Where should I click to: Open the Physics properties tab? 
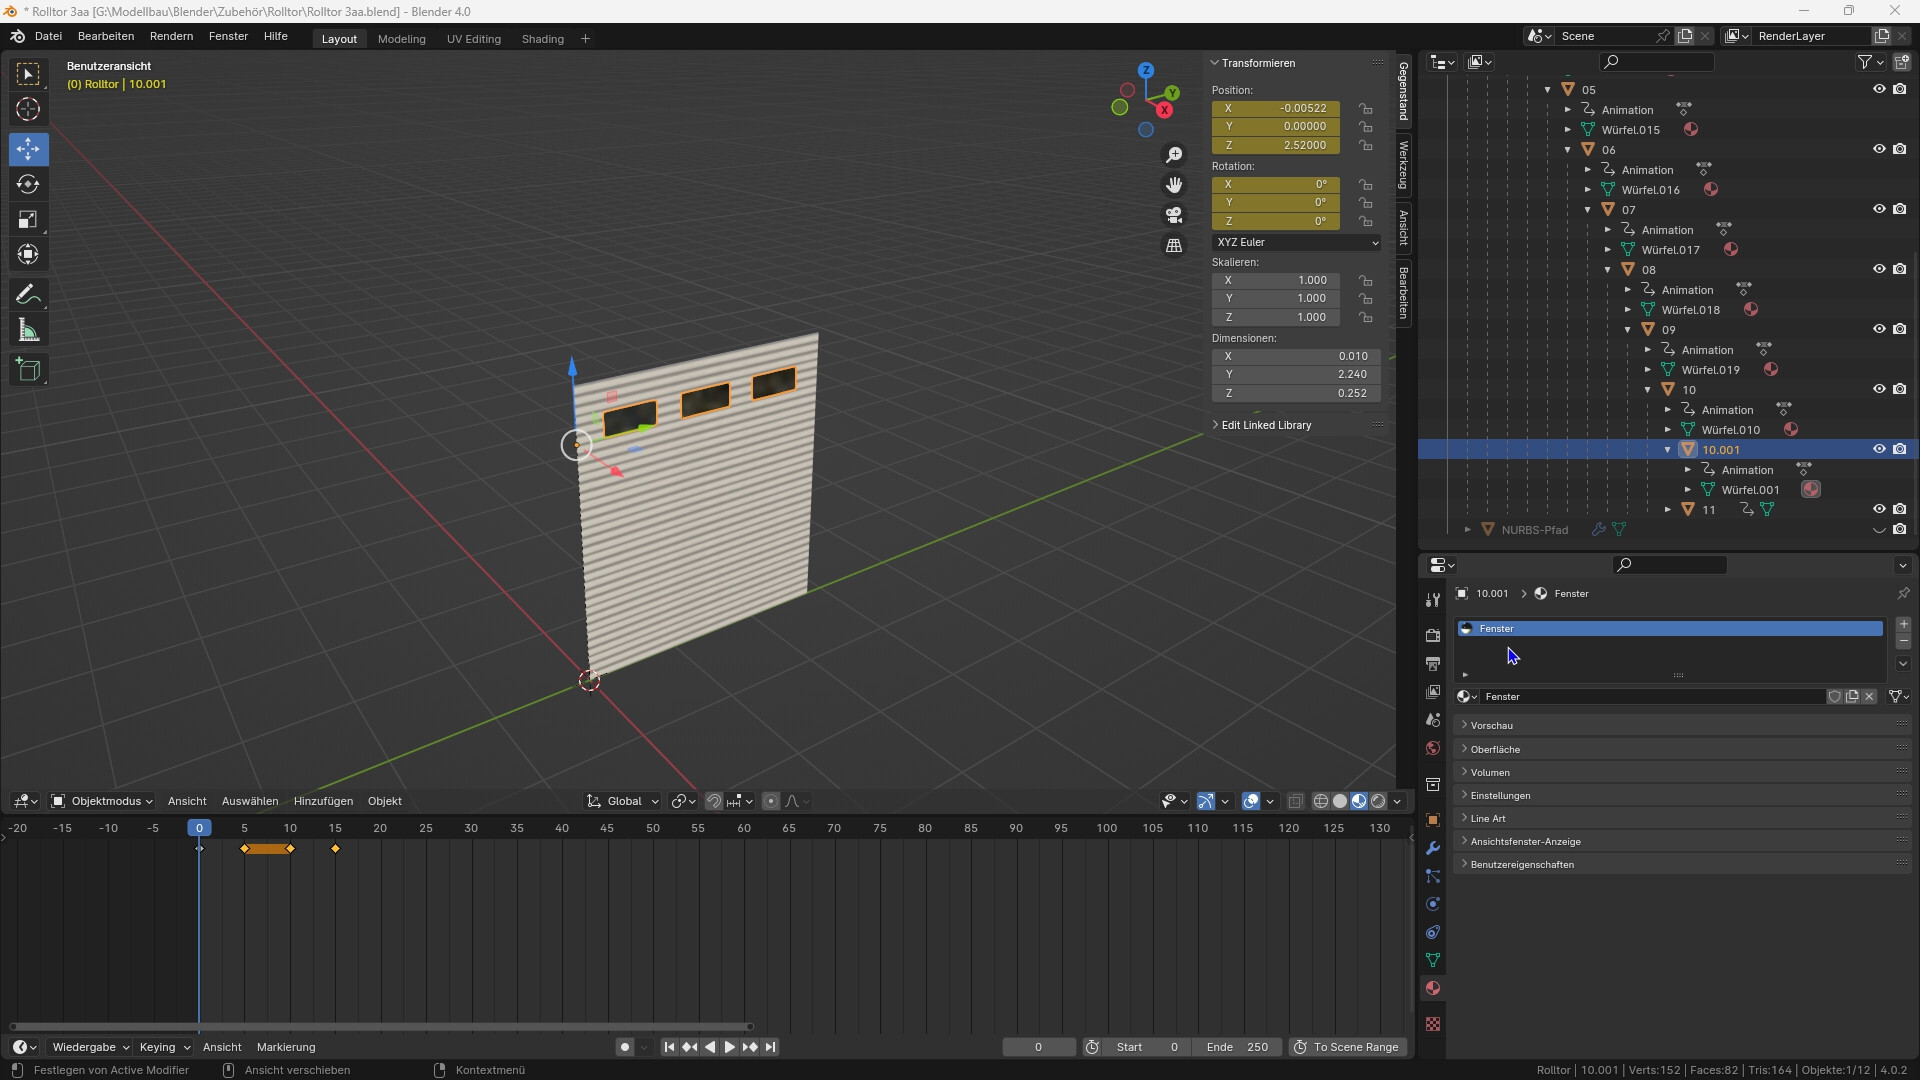click(x=1433, y=904)
